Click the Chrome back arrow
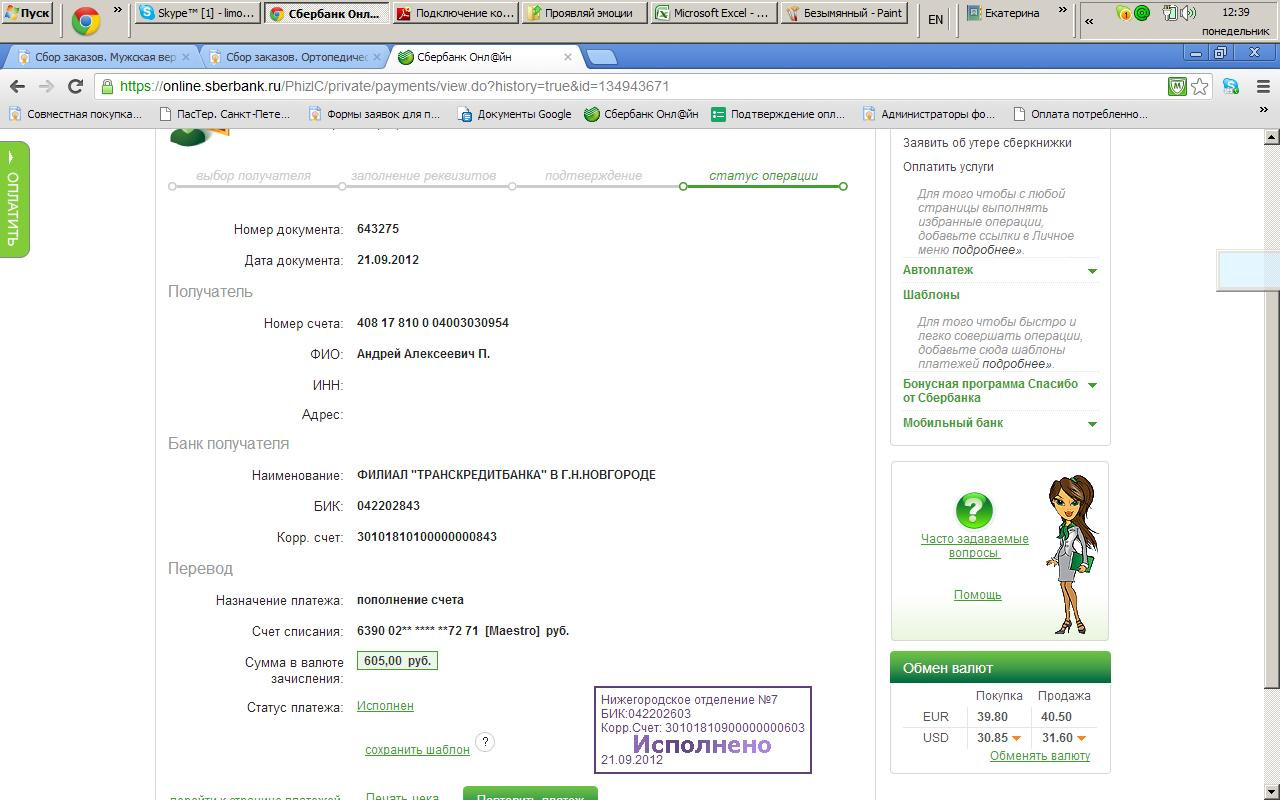1280x800 pixels. click(17, 86)
